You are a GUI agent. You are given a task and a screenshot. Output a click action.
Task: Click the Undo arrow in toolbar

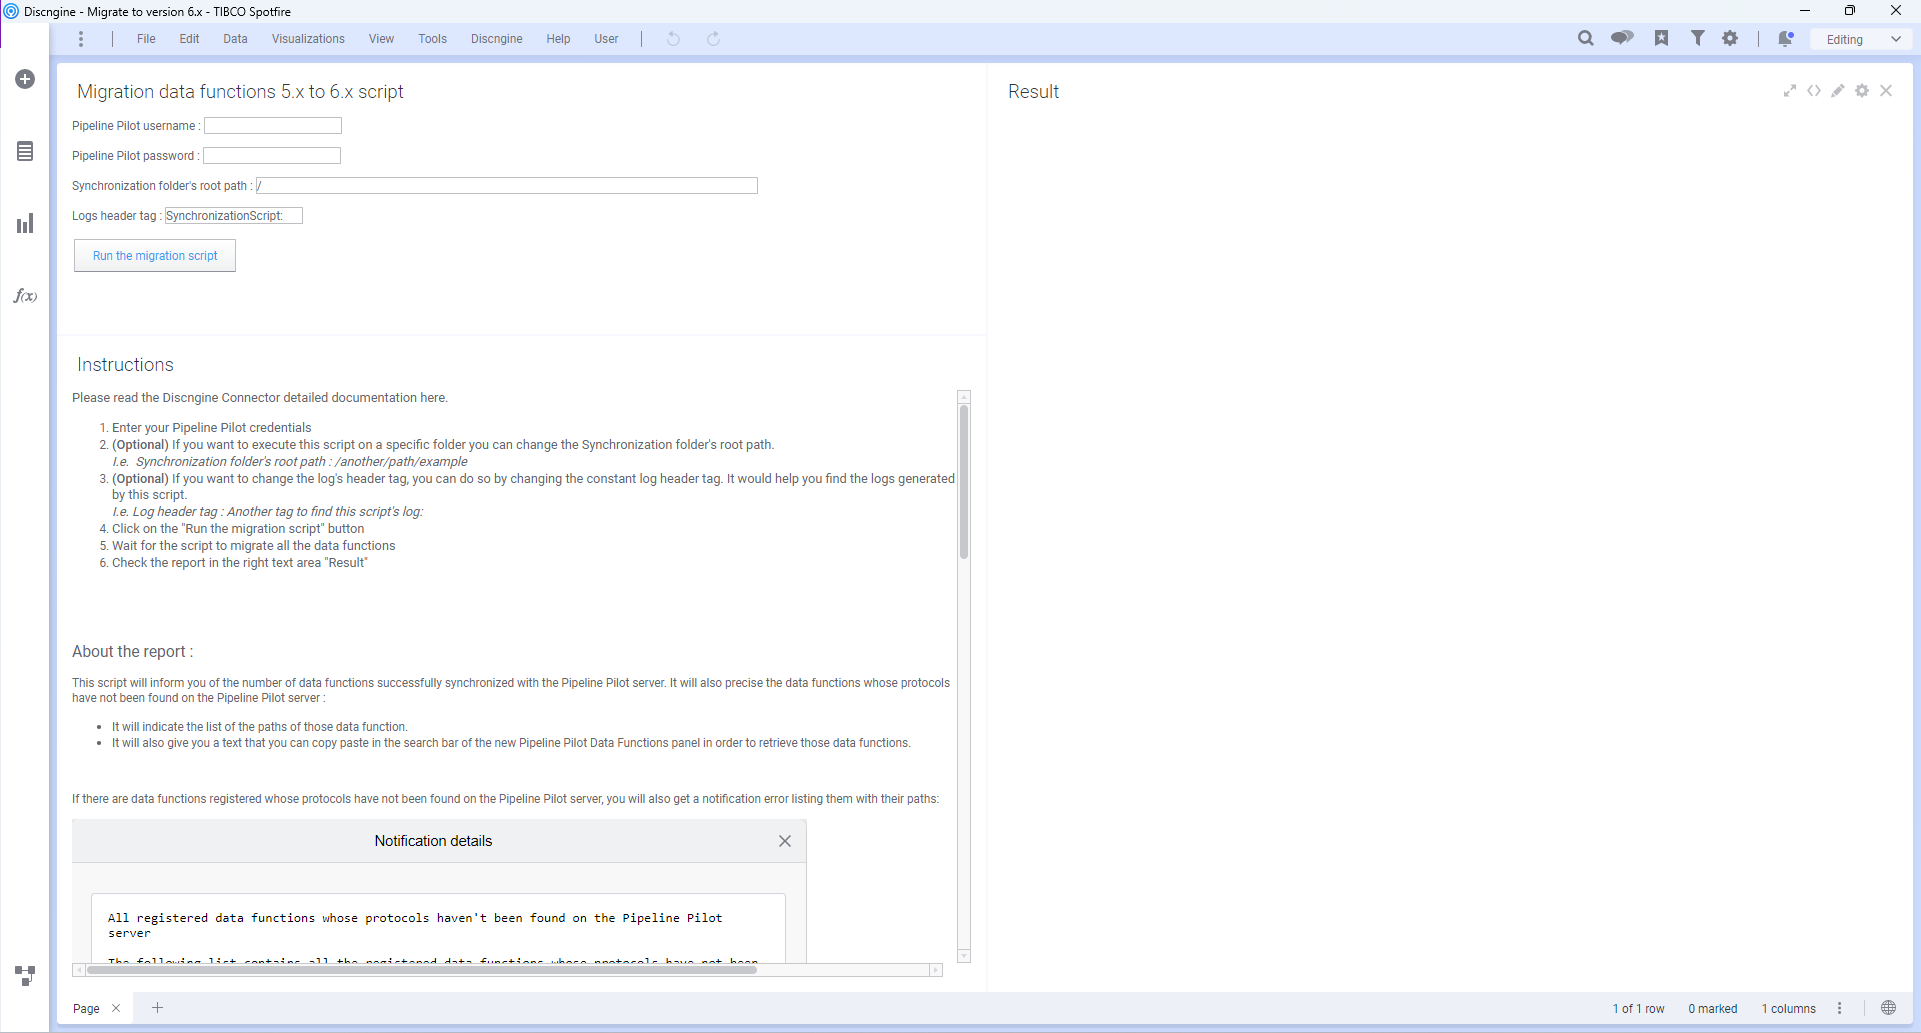673,39
